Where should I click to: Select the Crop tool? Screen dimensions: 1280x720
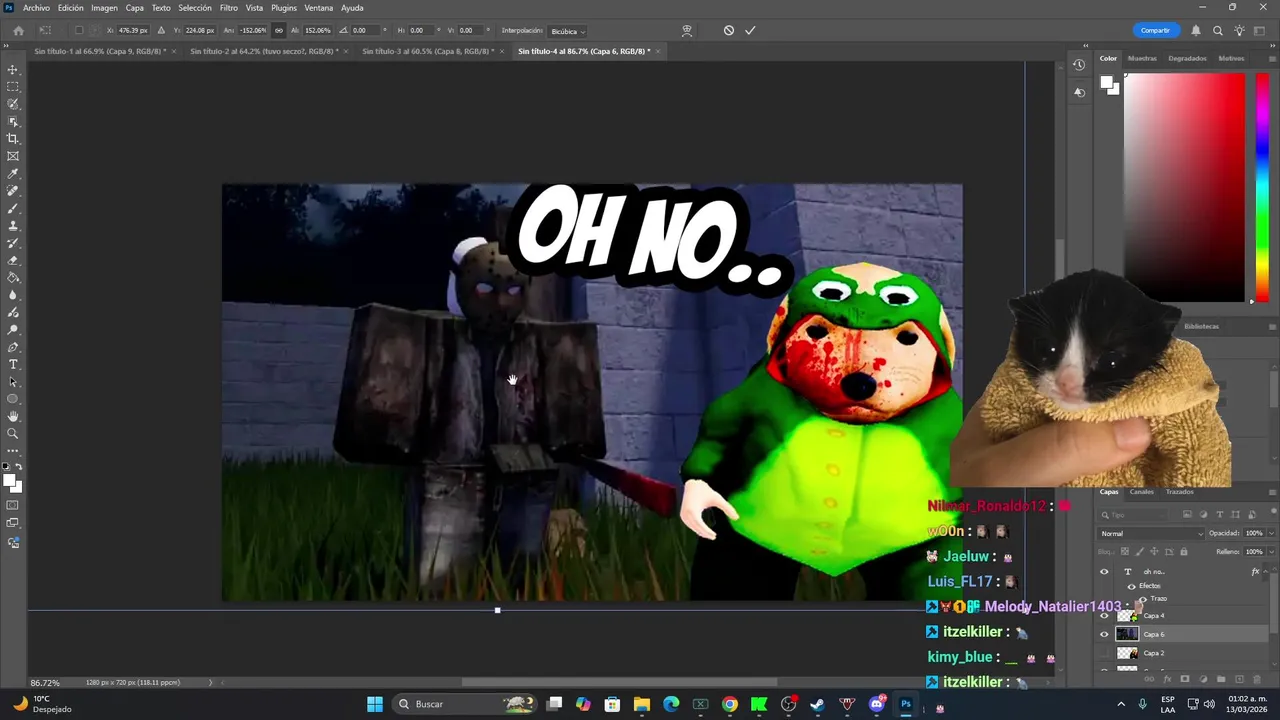click(13, 139)
